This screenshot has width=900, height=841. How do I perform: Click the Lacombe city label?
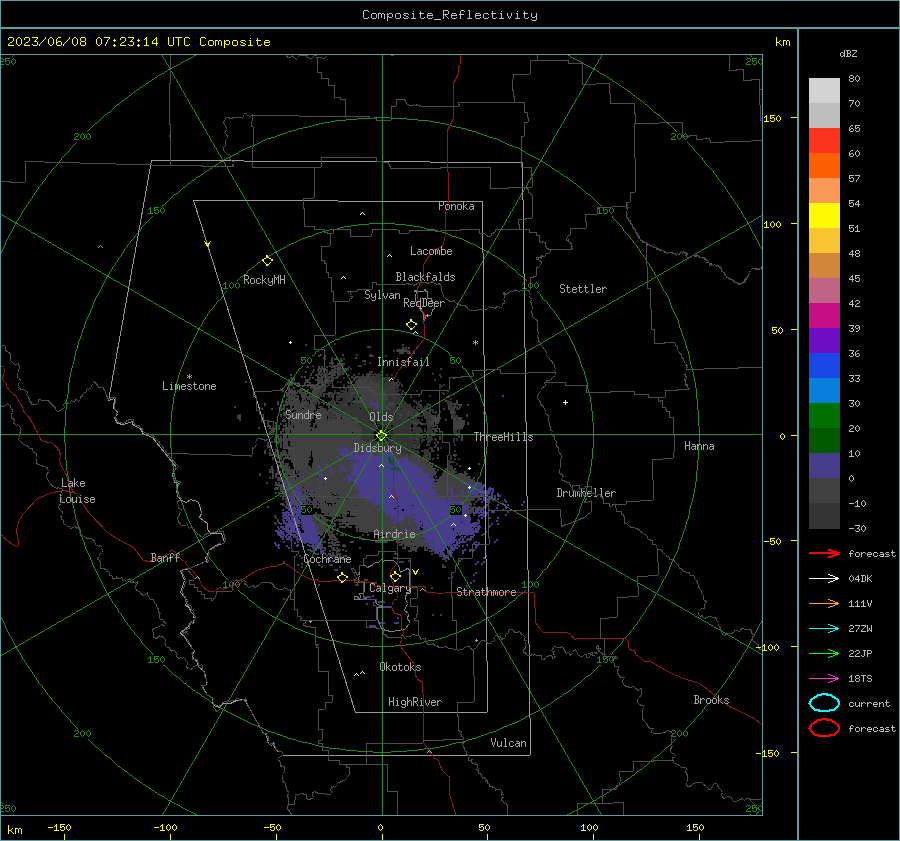[x=431, y=251]
